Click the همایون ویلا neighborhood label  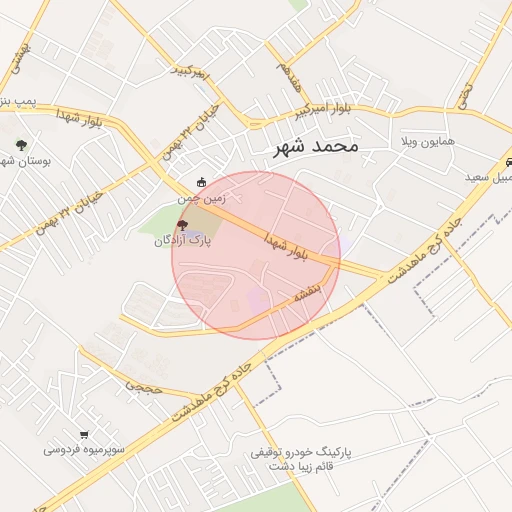point(428,142)
